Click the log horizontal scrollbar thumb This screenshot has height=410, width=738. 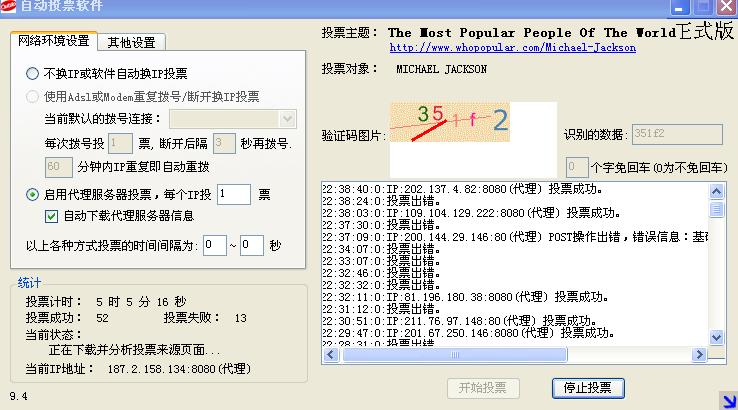coord(455,354)
